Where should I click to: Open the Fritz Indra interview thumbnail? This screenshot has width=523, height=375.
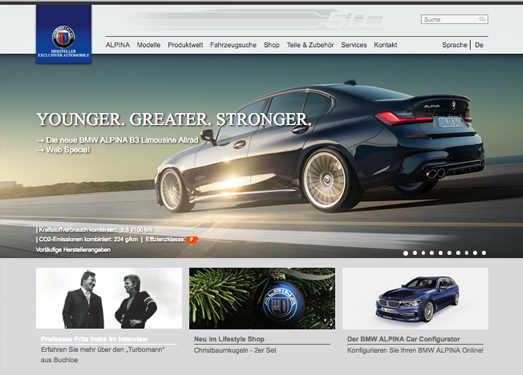(109, 298)
